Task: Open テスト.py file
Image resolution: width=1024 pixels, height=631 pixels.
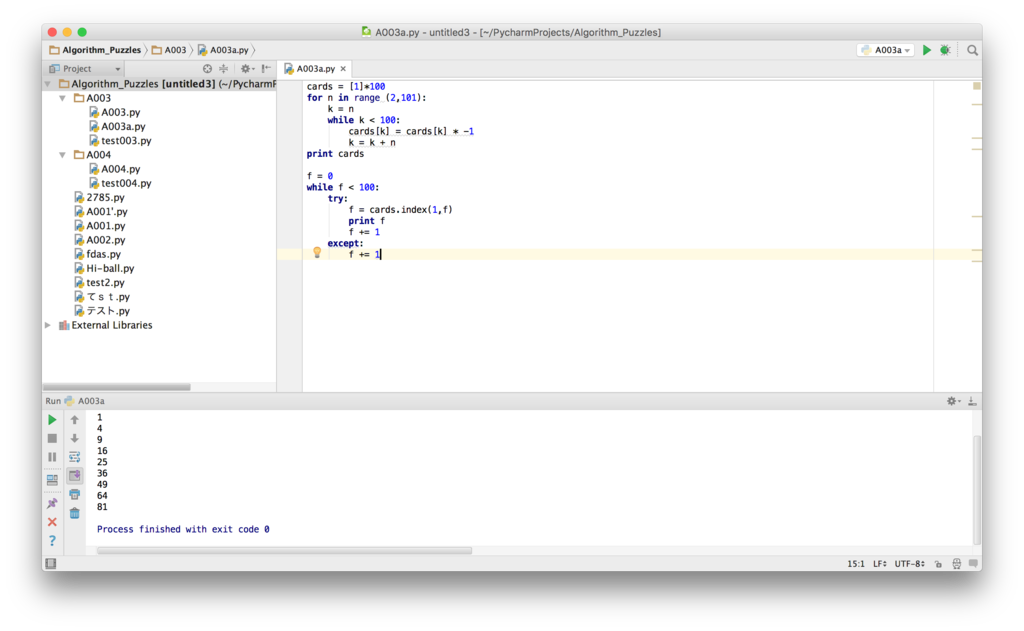Action: tap(102, 311)
